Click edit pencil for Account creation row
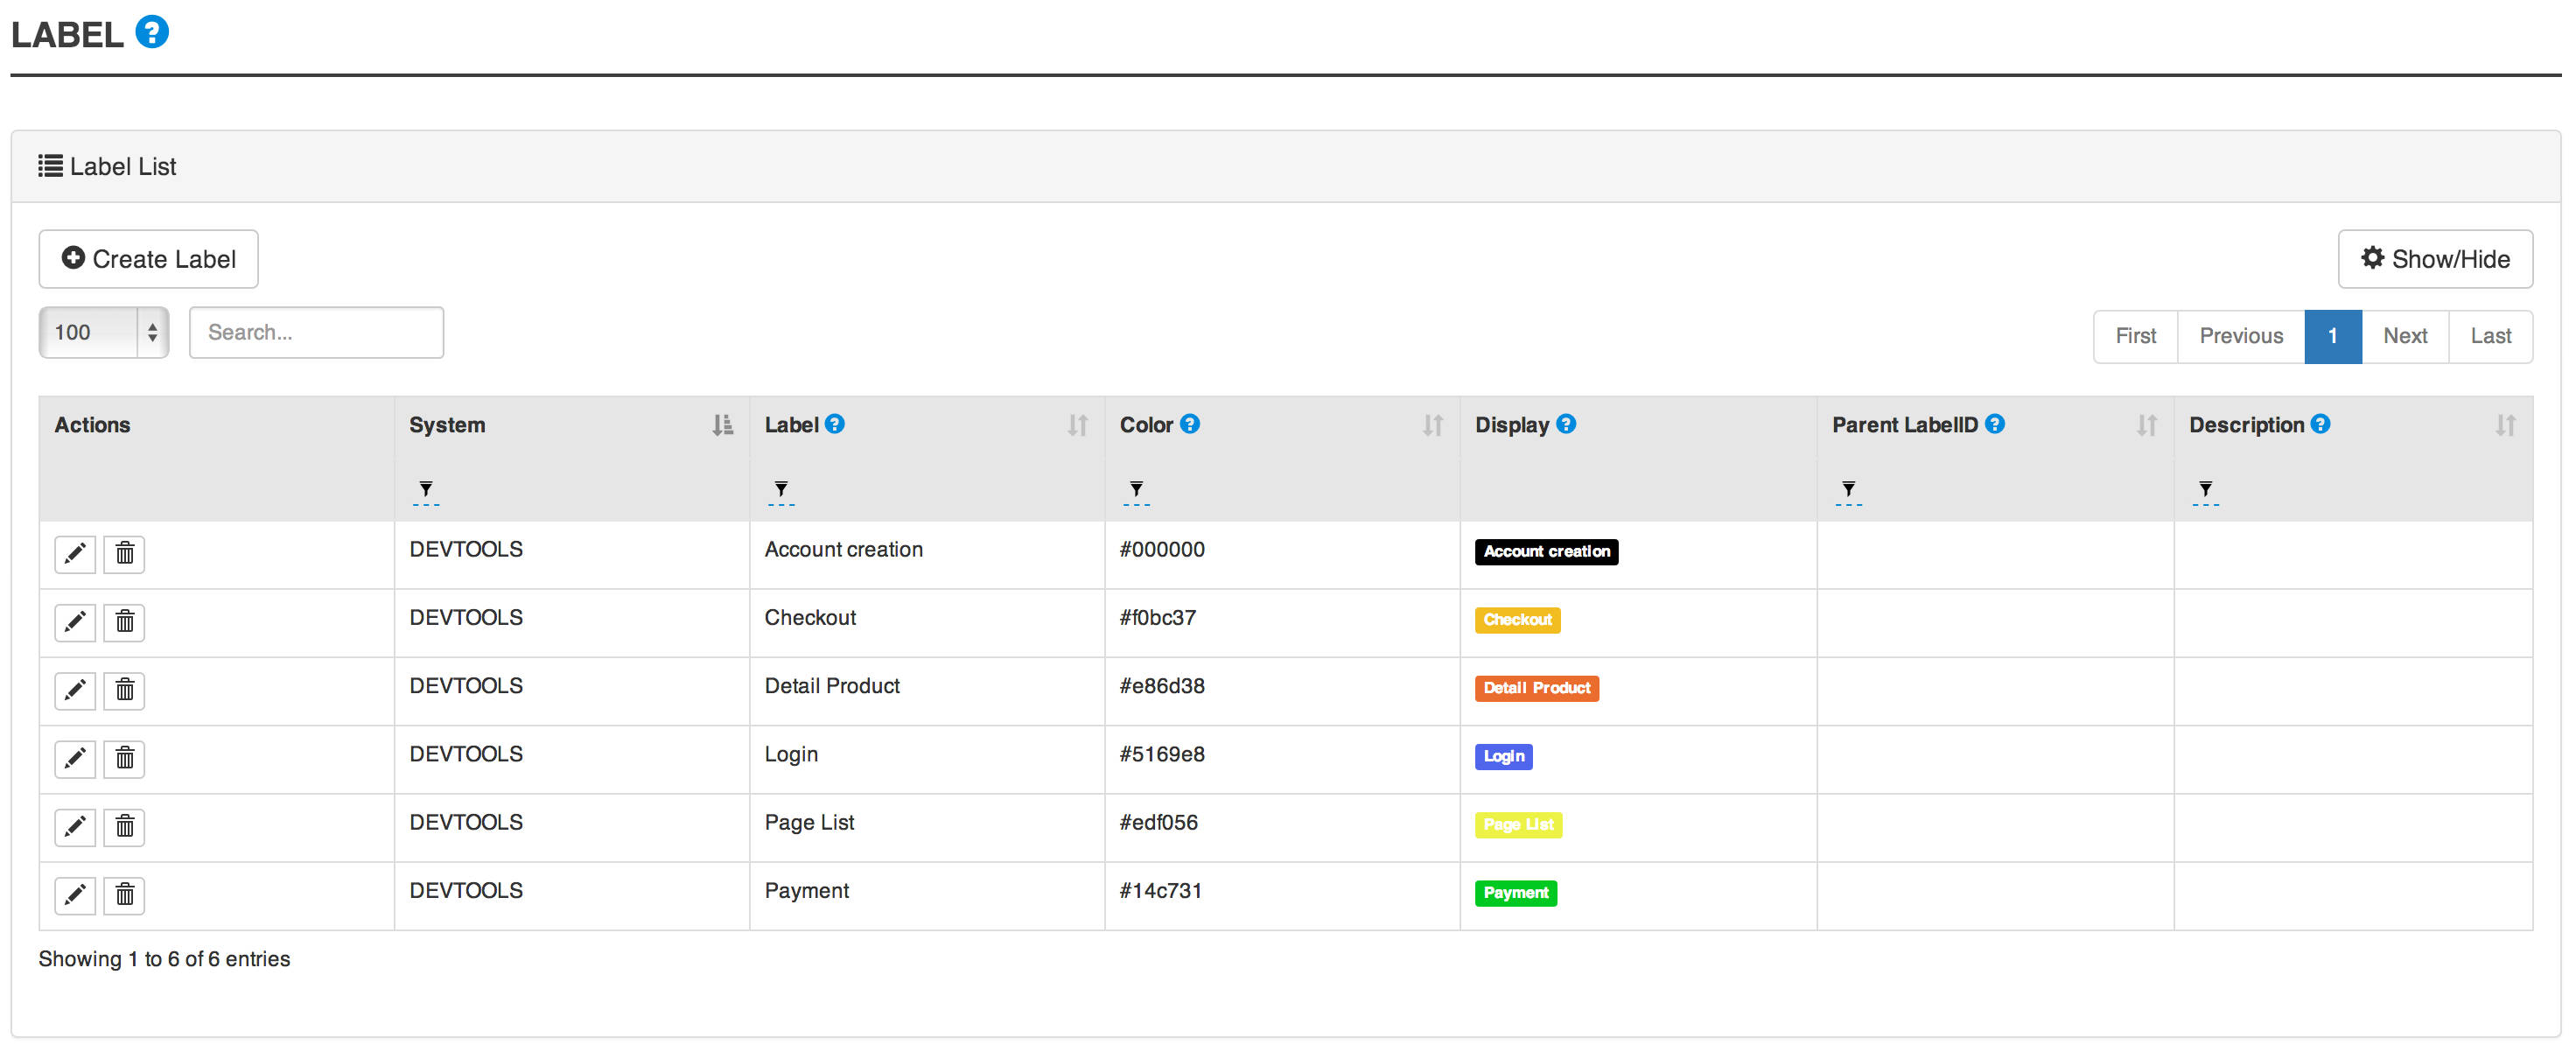This screenshot has height=1059, width=2576. click(75, 553)
